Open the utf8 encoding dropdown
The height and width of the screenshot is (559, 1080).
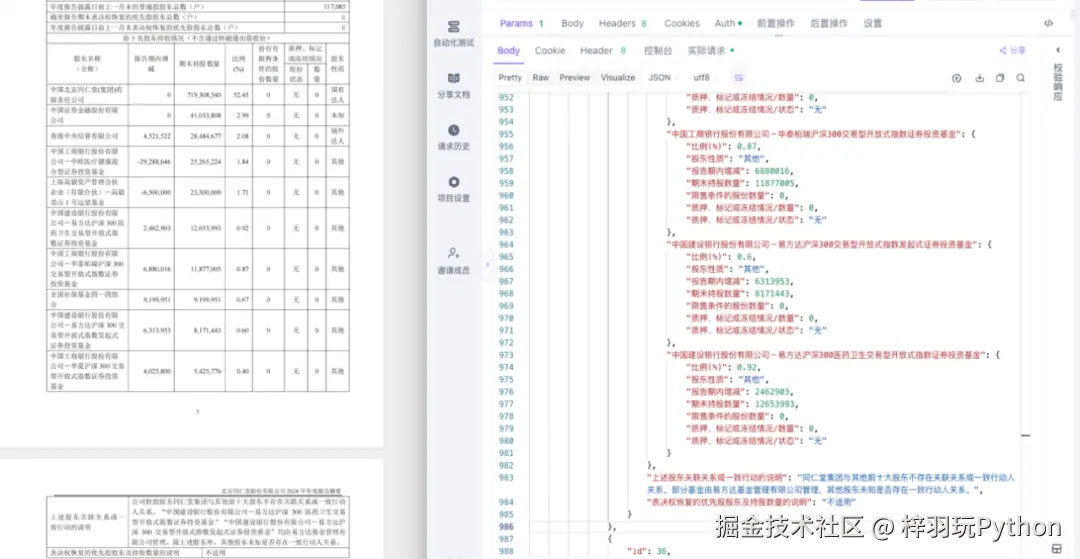coord(706,77)
